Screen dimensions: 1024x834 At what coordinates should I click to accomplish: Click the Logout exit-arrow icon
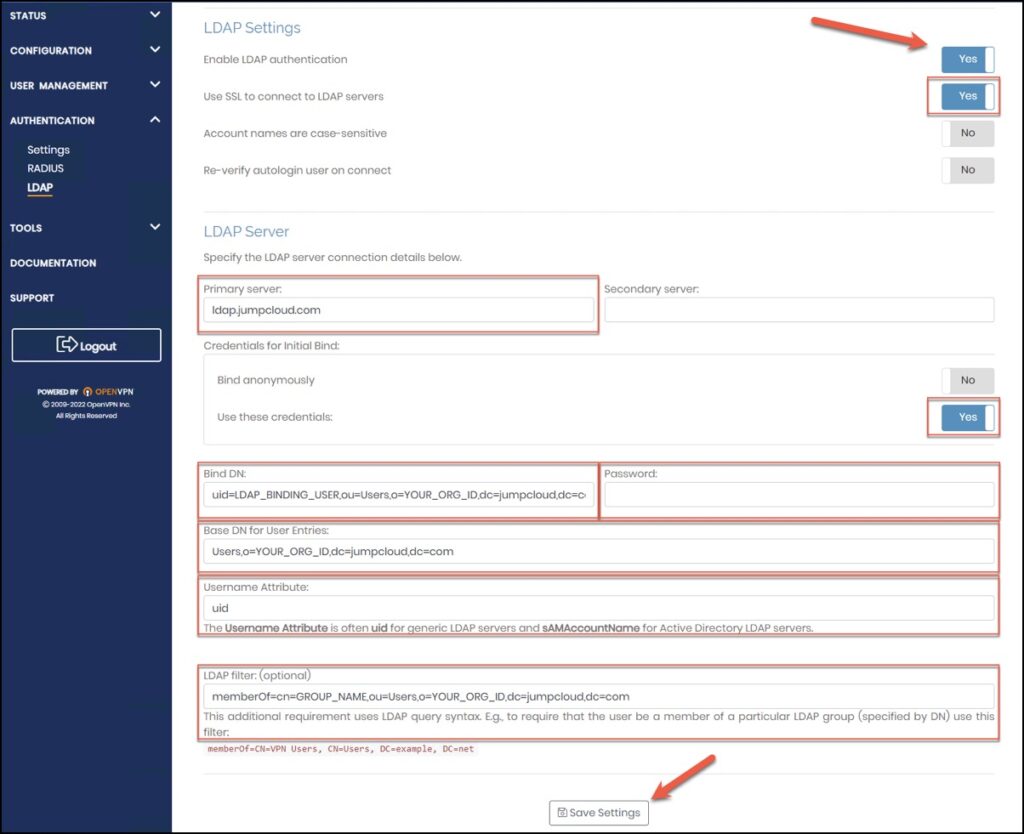(66, 345)
